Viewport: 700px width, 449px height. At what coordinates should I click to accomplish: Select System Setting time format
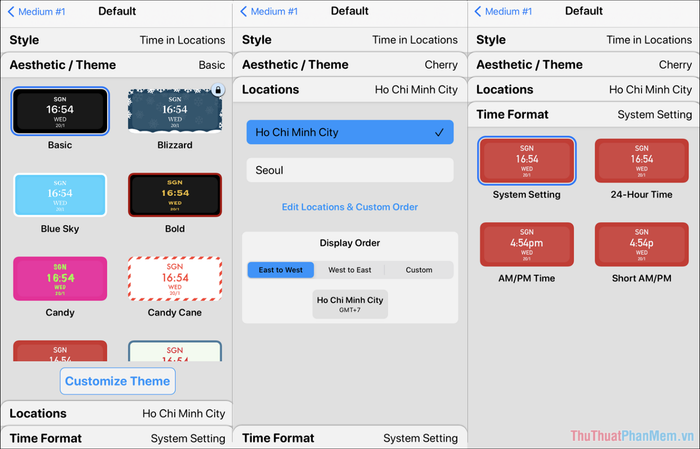click(527, 161)
